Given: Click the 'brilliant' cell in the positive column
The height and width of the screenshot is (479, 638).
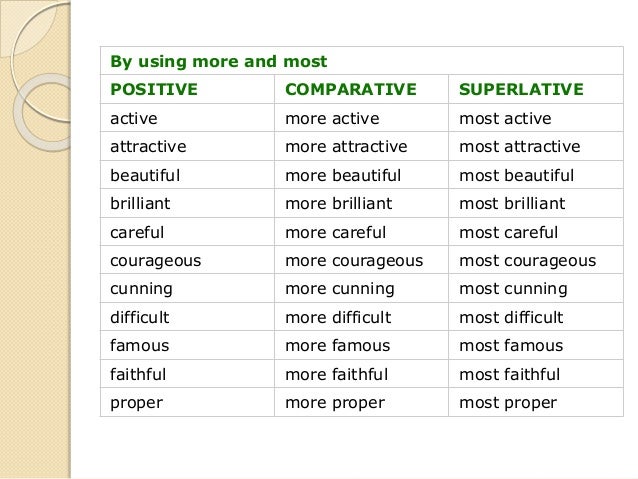Looking at the screenshot, I should pyautogui.click(x=140, y=204).
